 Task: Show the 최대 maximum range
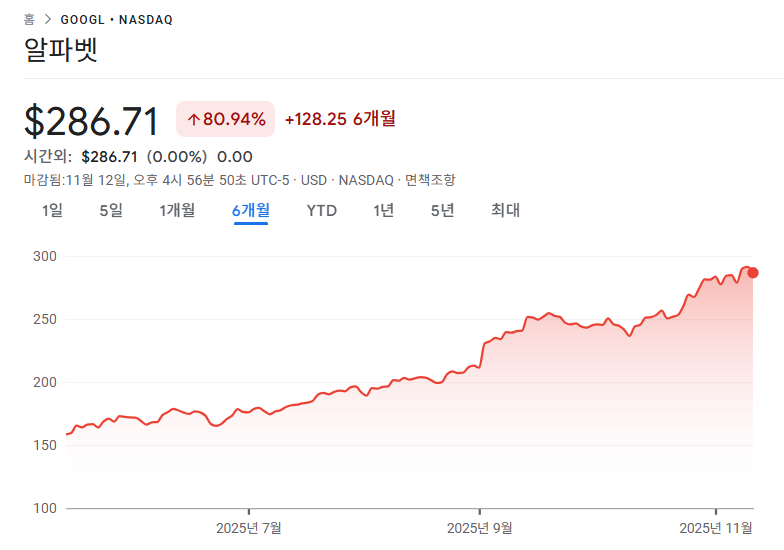[x=505, y=210]
